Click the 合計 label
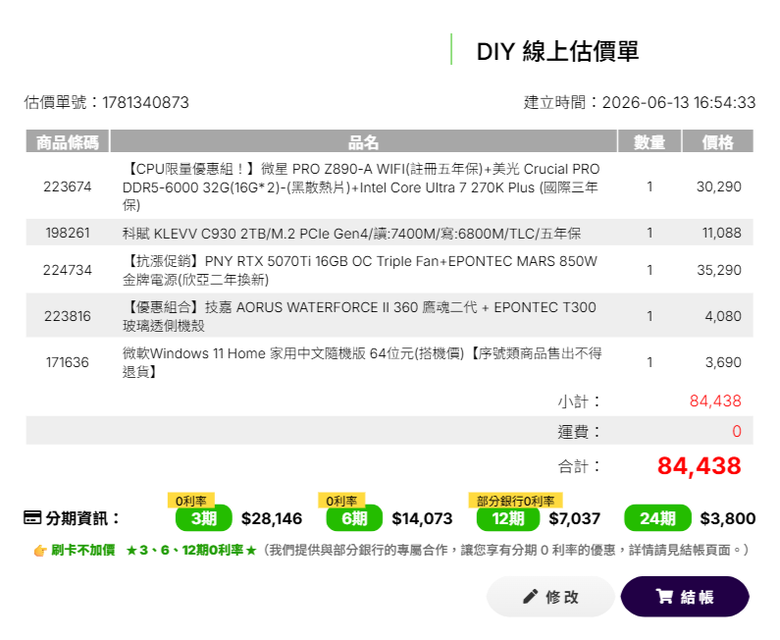780x640 pixels. click(x=579, y=466)
